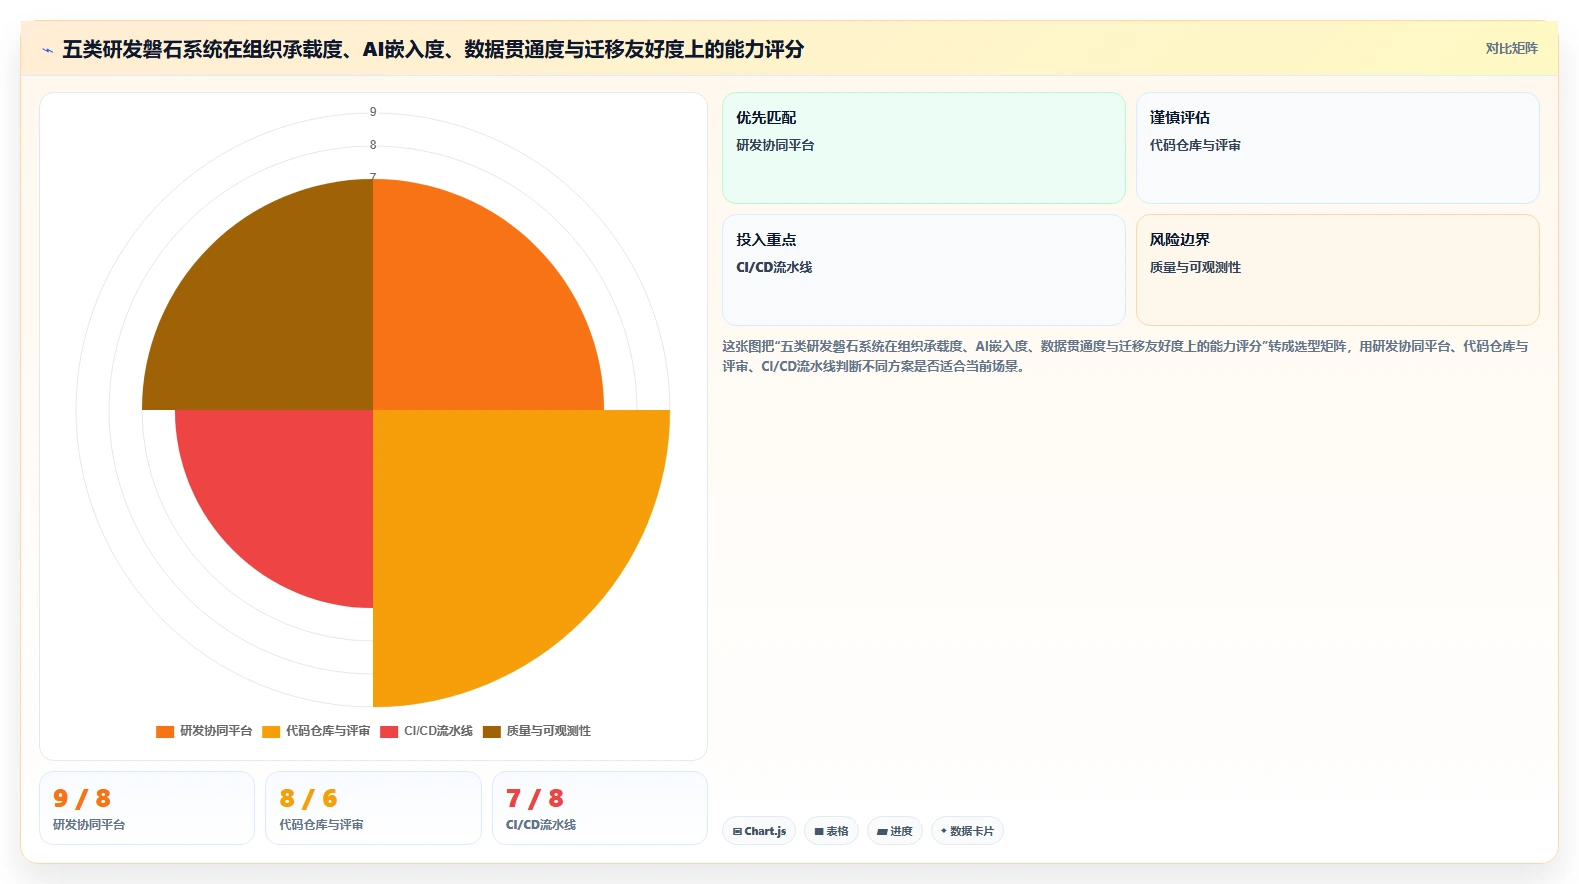Toggle the 研发协同平台 legend color box
Screen dimensions: 1579x884
coord(165,731)
